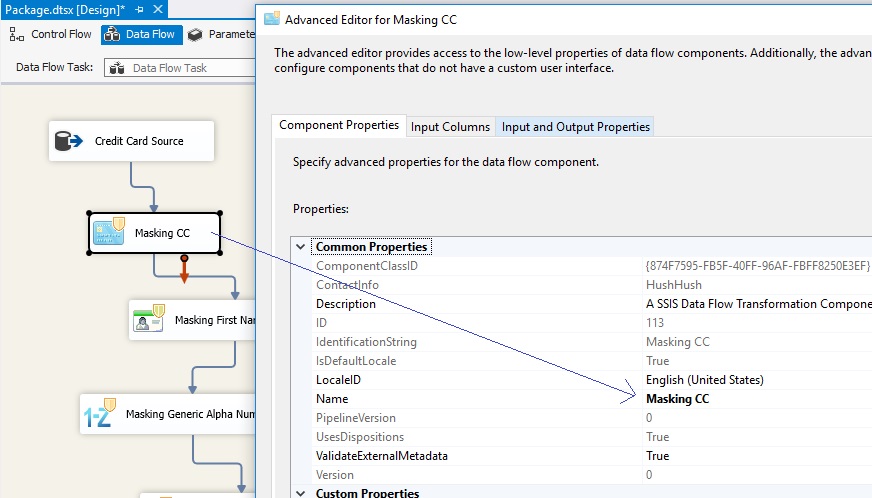Click the Name property value field
Screen dimensions: 872x498
tap(757, 399)
